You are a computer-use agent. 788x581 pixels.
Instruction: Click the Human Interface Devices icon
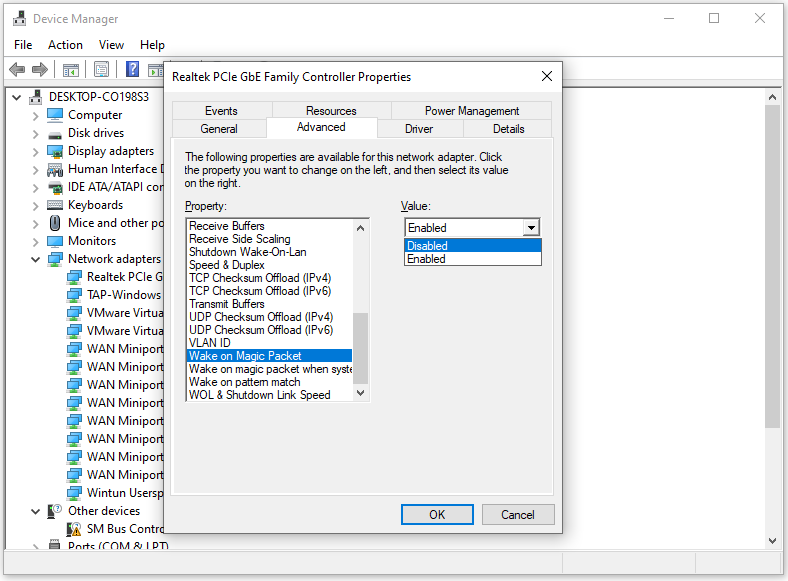pos(55,170)
